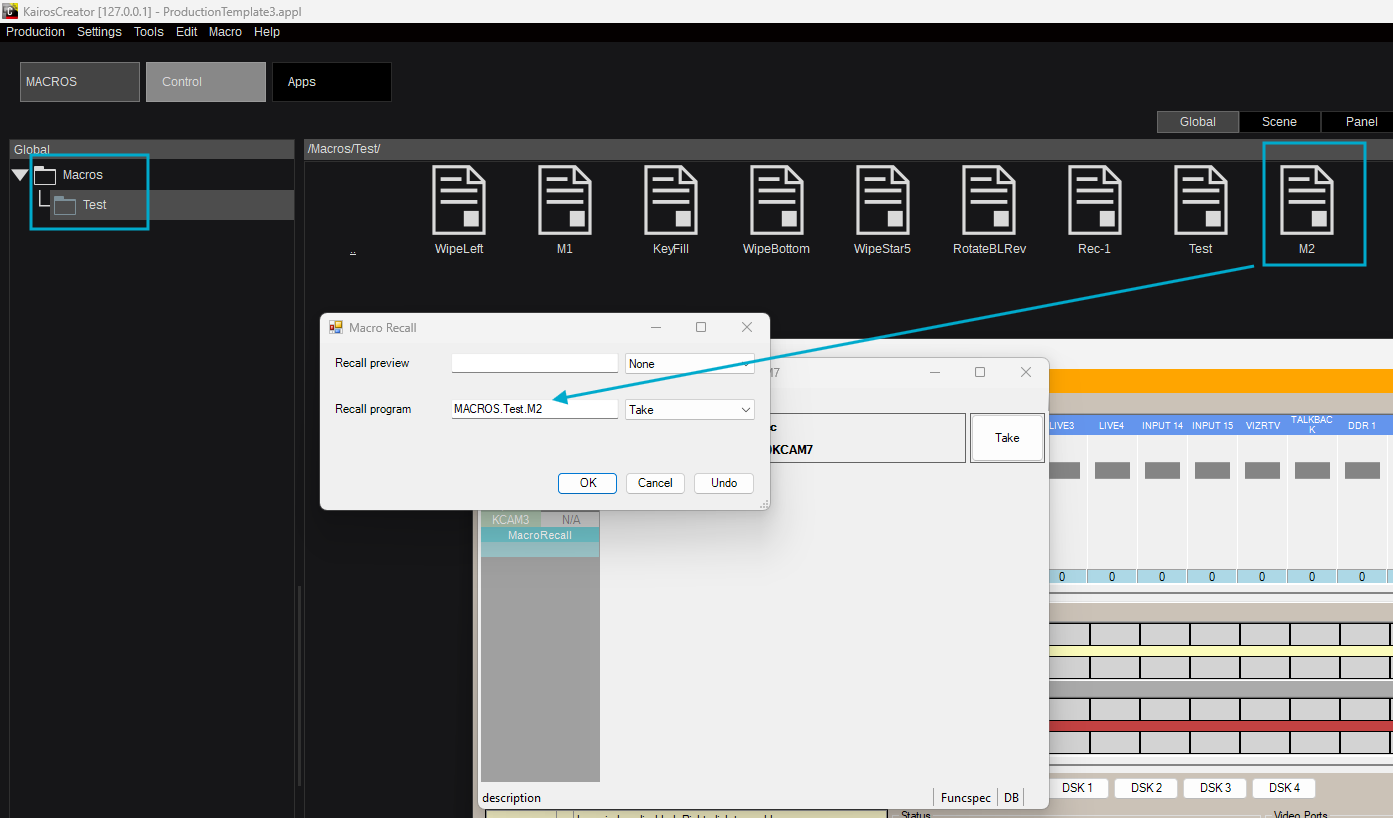
Task: Select the WipeStar5 macro icon
Action: click(x=883, y=200)
